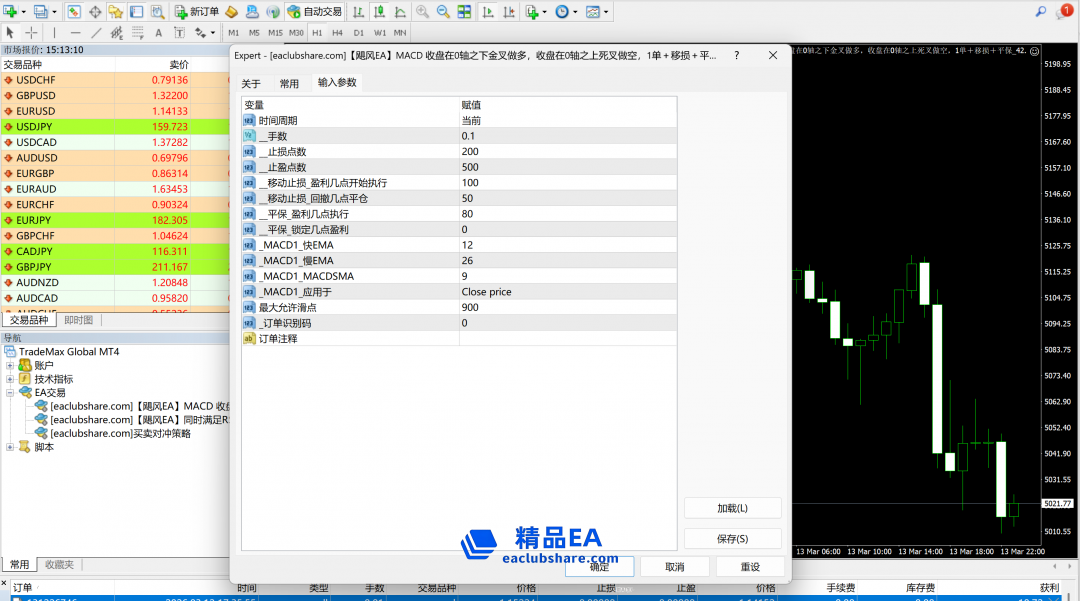Screen dimensions: 1080x601
Task: Switch to the 关于 tab in Expert dialog
Action: pyautogui.click(x=251, y=84)
